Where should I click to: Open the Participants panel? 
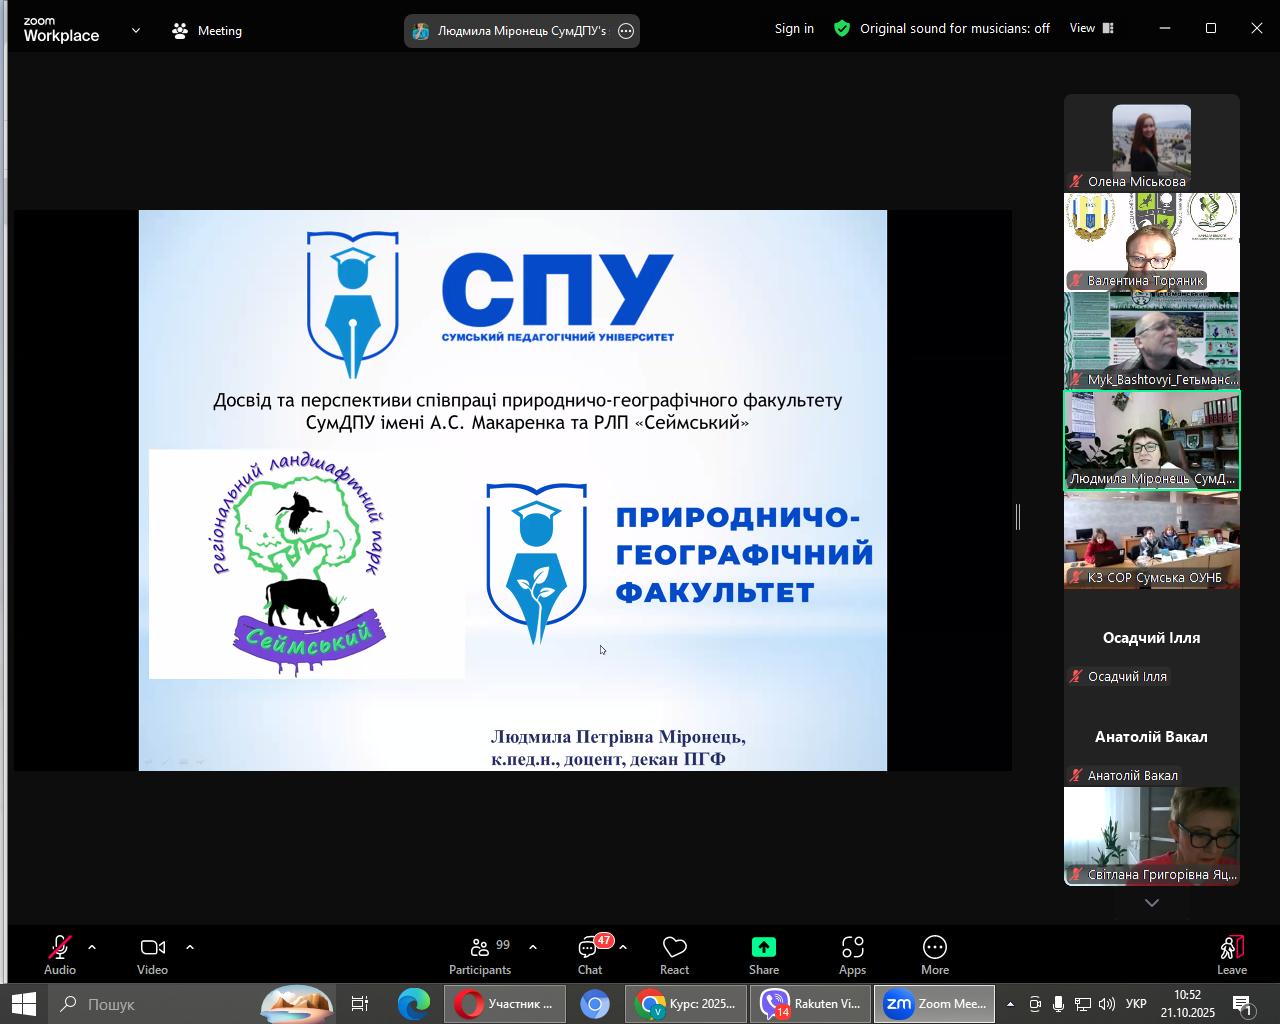[480, 955]
